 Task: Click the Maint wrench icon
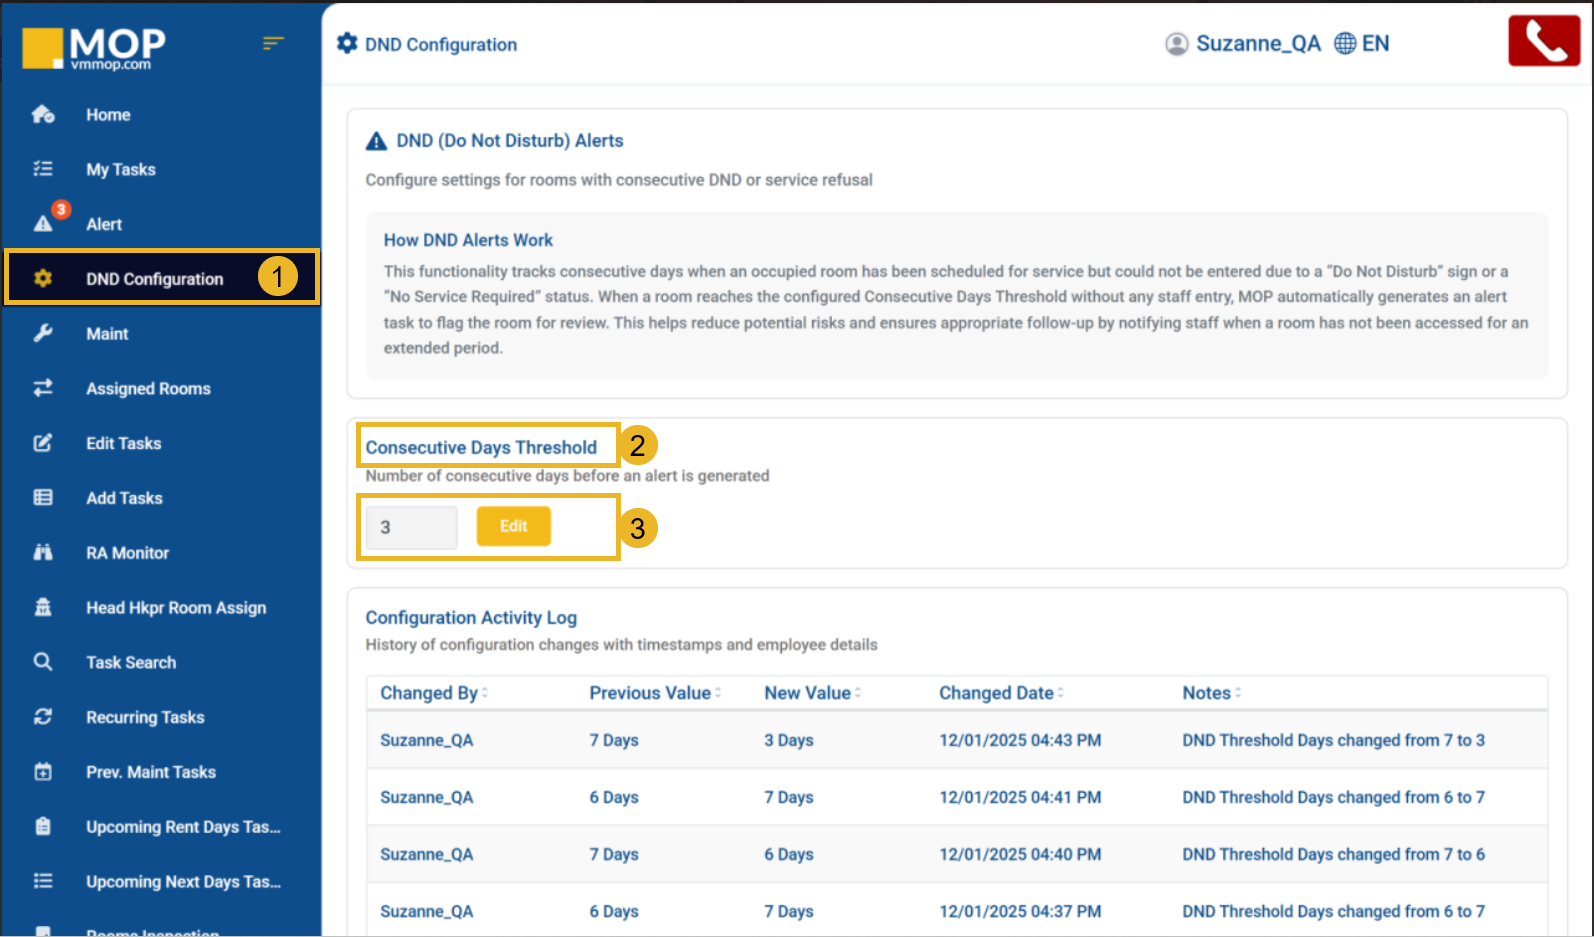pos(43,333)
